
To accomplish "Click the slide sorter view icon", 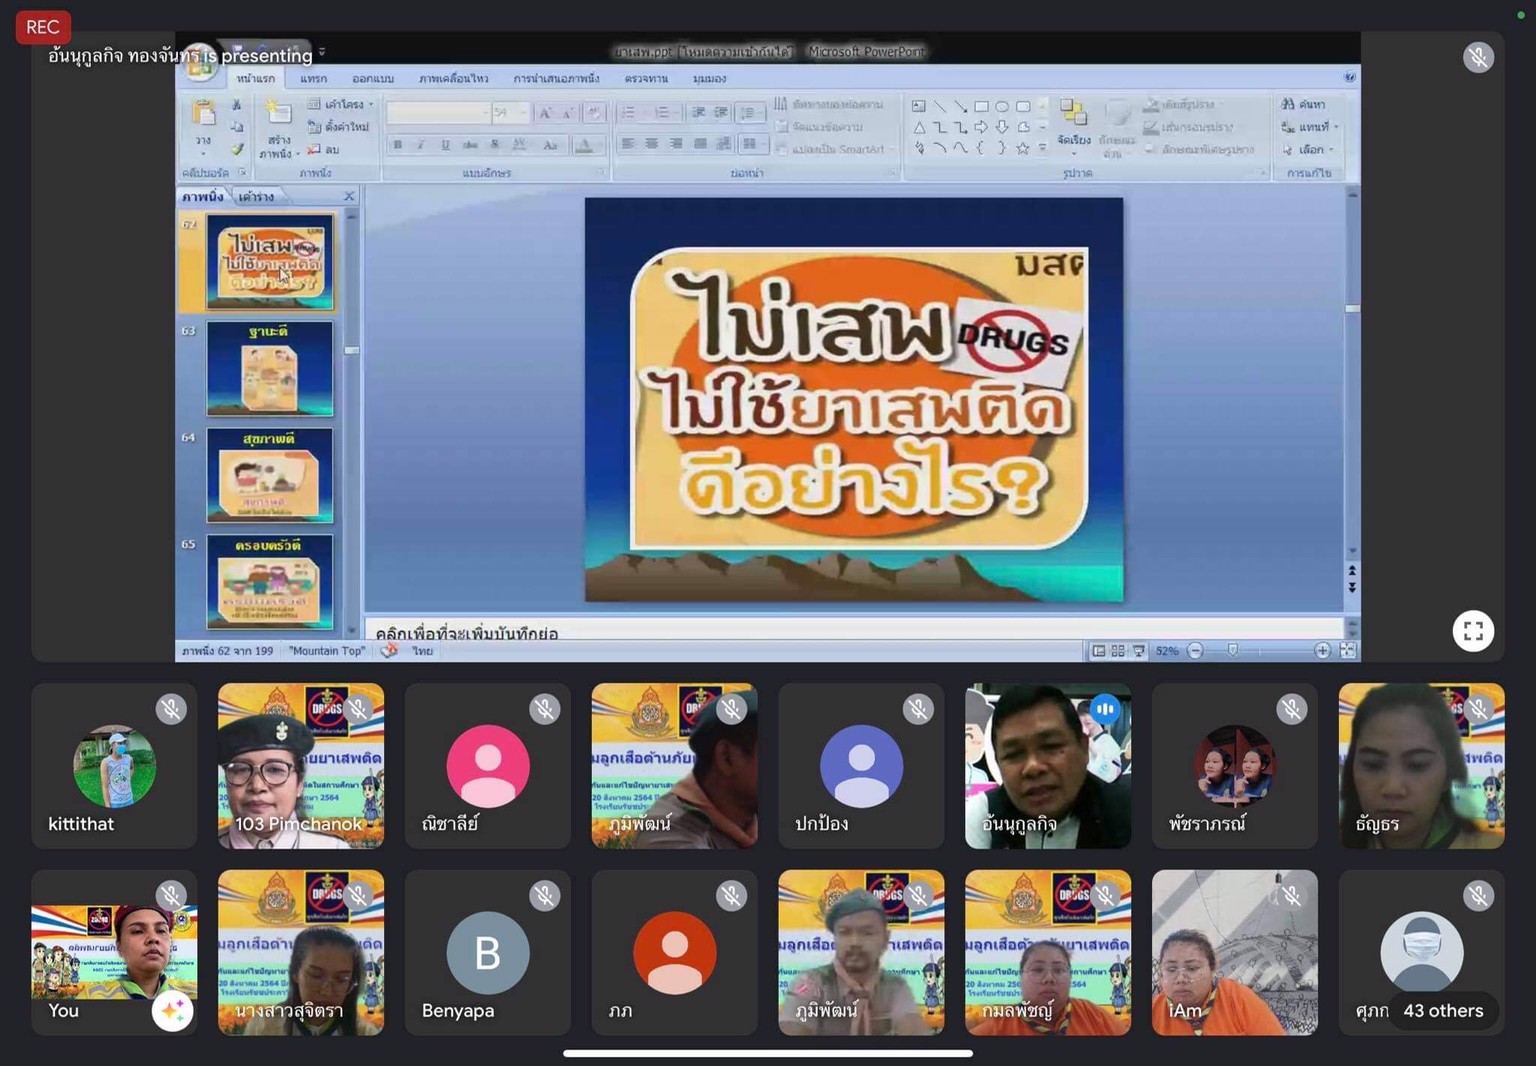I will [x=1118, y=651].
